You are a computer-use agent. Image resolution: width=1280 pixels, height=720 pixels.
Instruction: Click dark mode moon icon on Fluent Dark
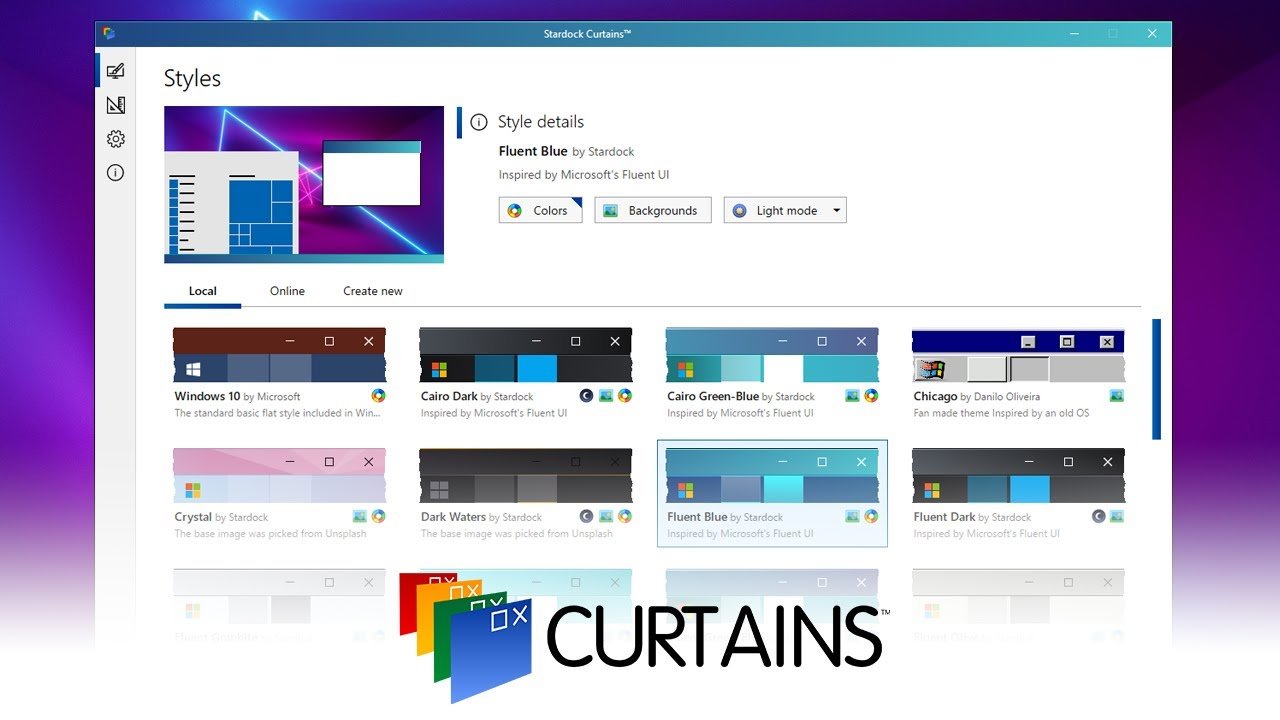click(x=1098, y=517)
